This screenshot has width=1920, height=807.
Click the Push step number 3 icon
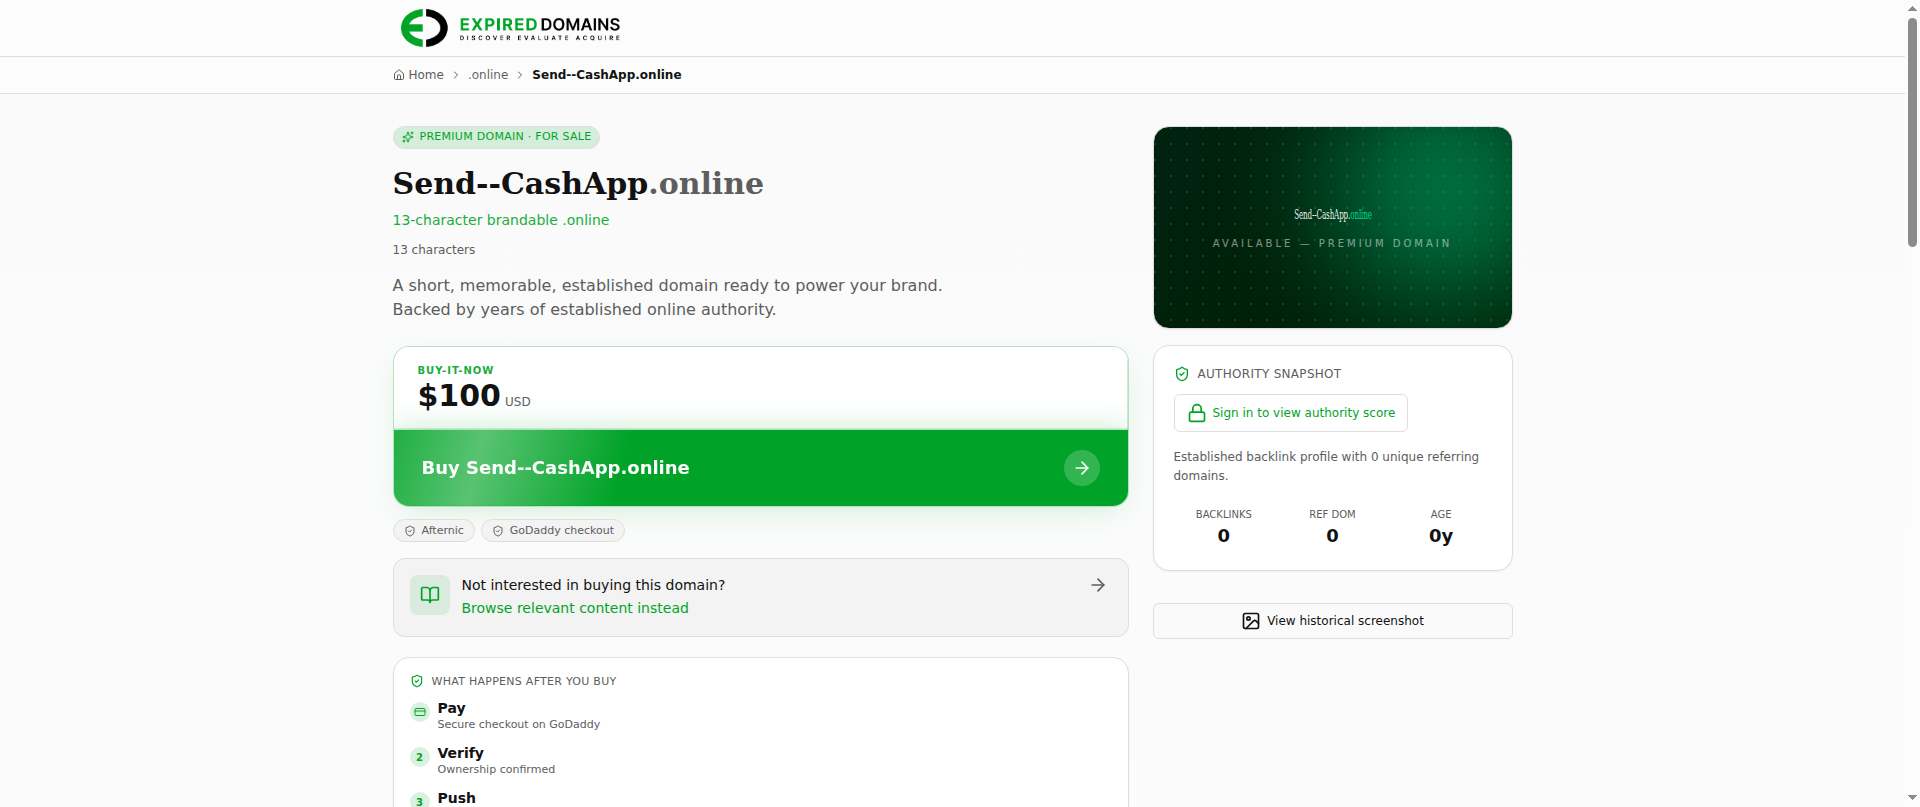(420, 800)
